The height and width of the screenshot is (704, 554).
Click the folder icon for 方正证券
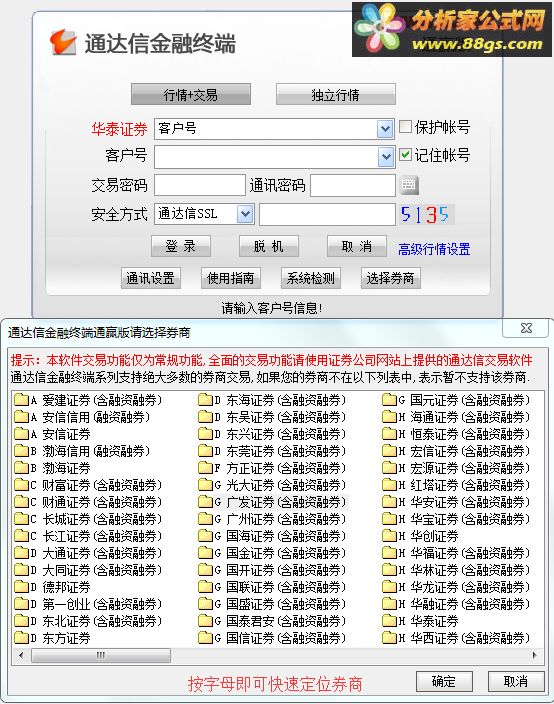(205, 468)
